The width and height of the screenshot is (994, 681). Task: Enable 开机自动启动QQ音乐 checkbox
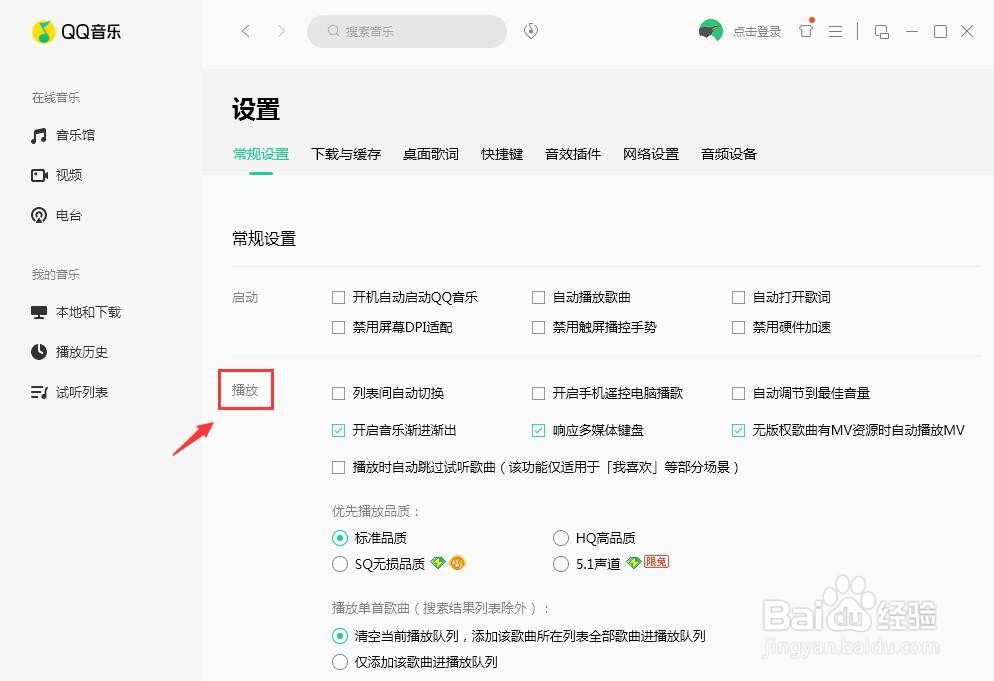339,297
